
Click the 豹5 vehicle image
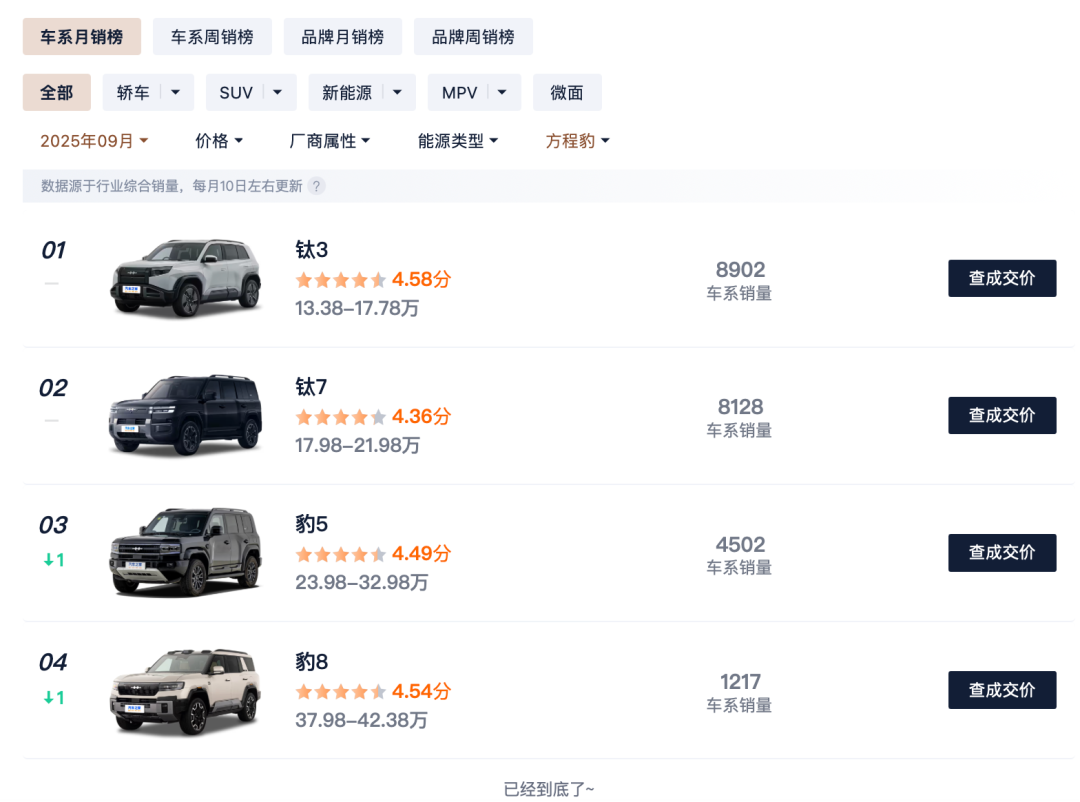pos(185,553)
